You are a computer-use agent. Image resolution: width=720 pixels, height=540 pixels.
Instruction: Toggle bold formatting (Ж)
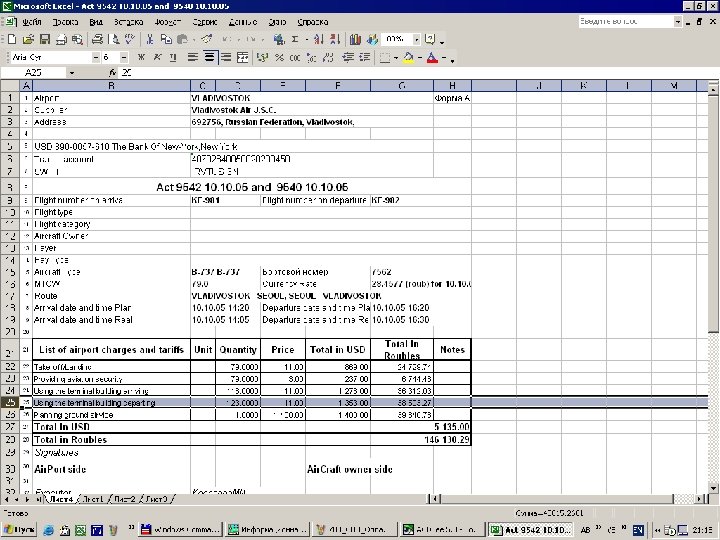(x=141, y=57)
